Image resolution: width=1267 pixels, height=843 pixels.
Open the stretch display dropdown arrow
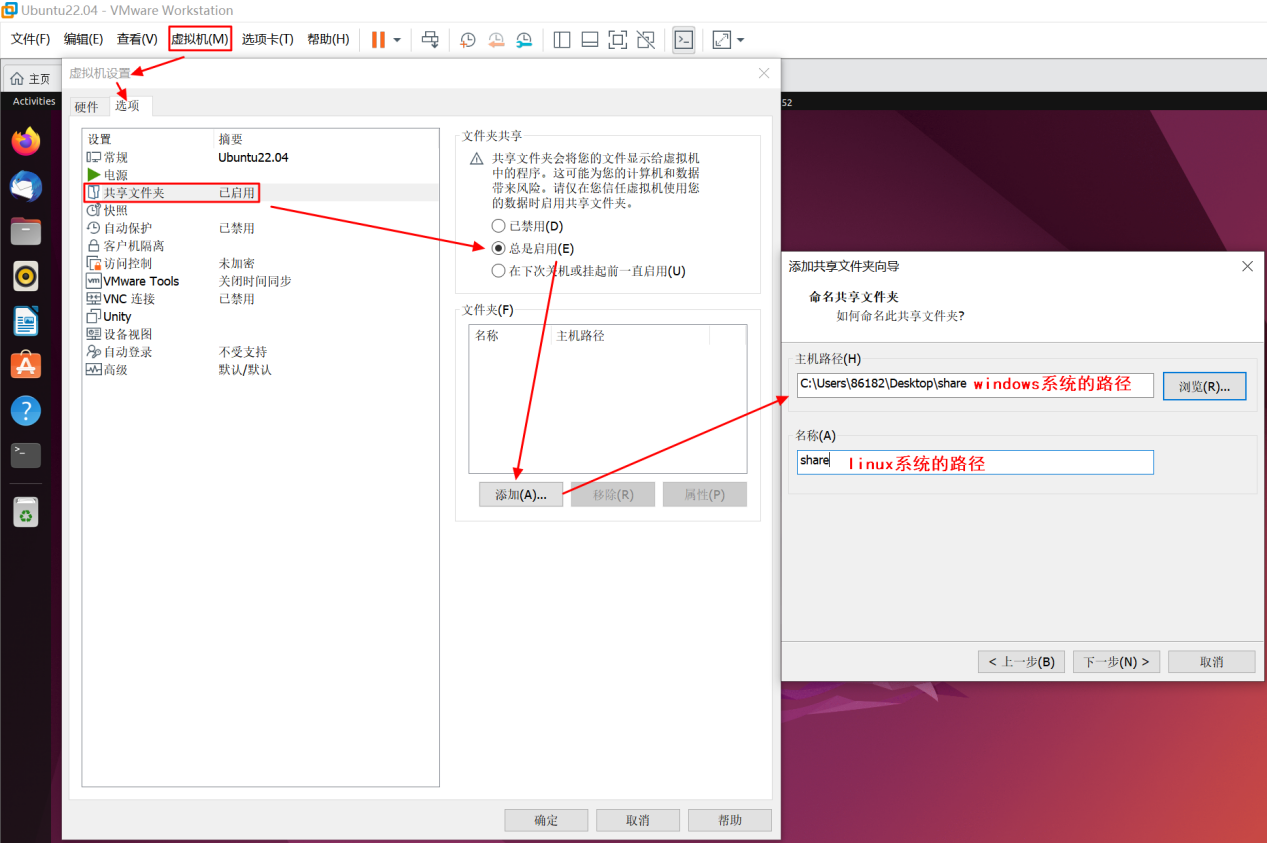click(741, 40)
